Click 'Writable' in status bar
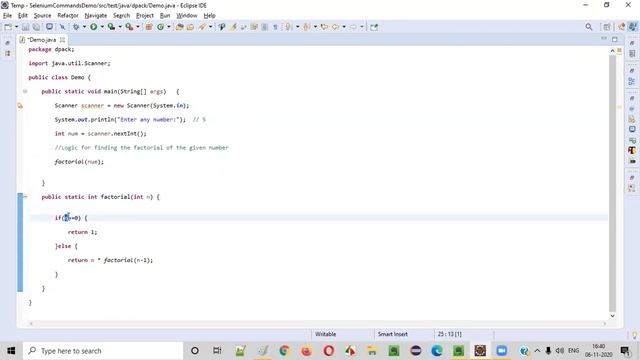Viewport: 640px width, 360px height. 325,334
